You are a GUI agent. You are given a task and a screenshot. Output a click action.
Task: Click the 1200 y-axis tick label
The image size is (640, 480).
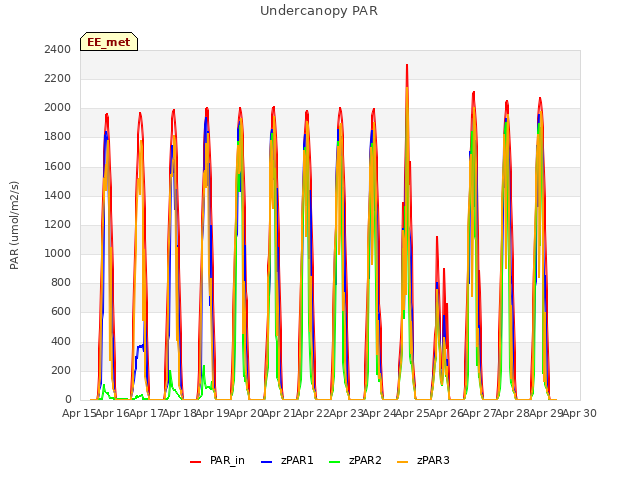pyautogui.click(x=58, y=224)
